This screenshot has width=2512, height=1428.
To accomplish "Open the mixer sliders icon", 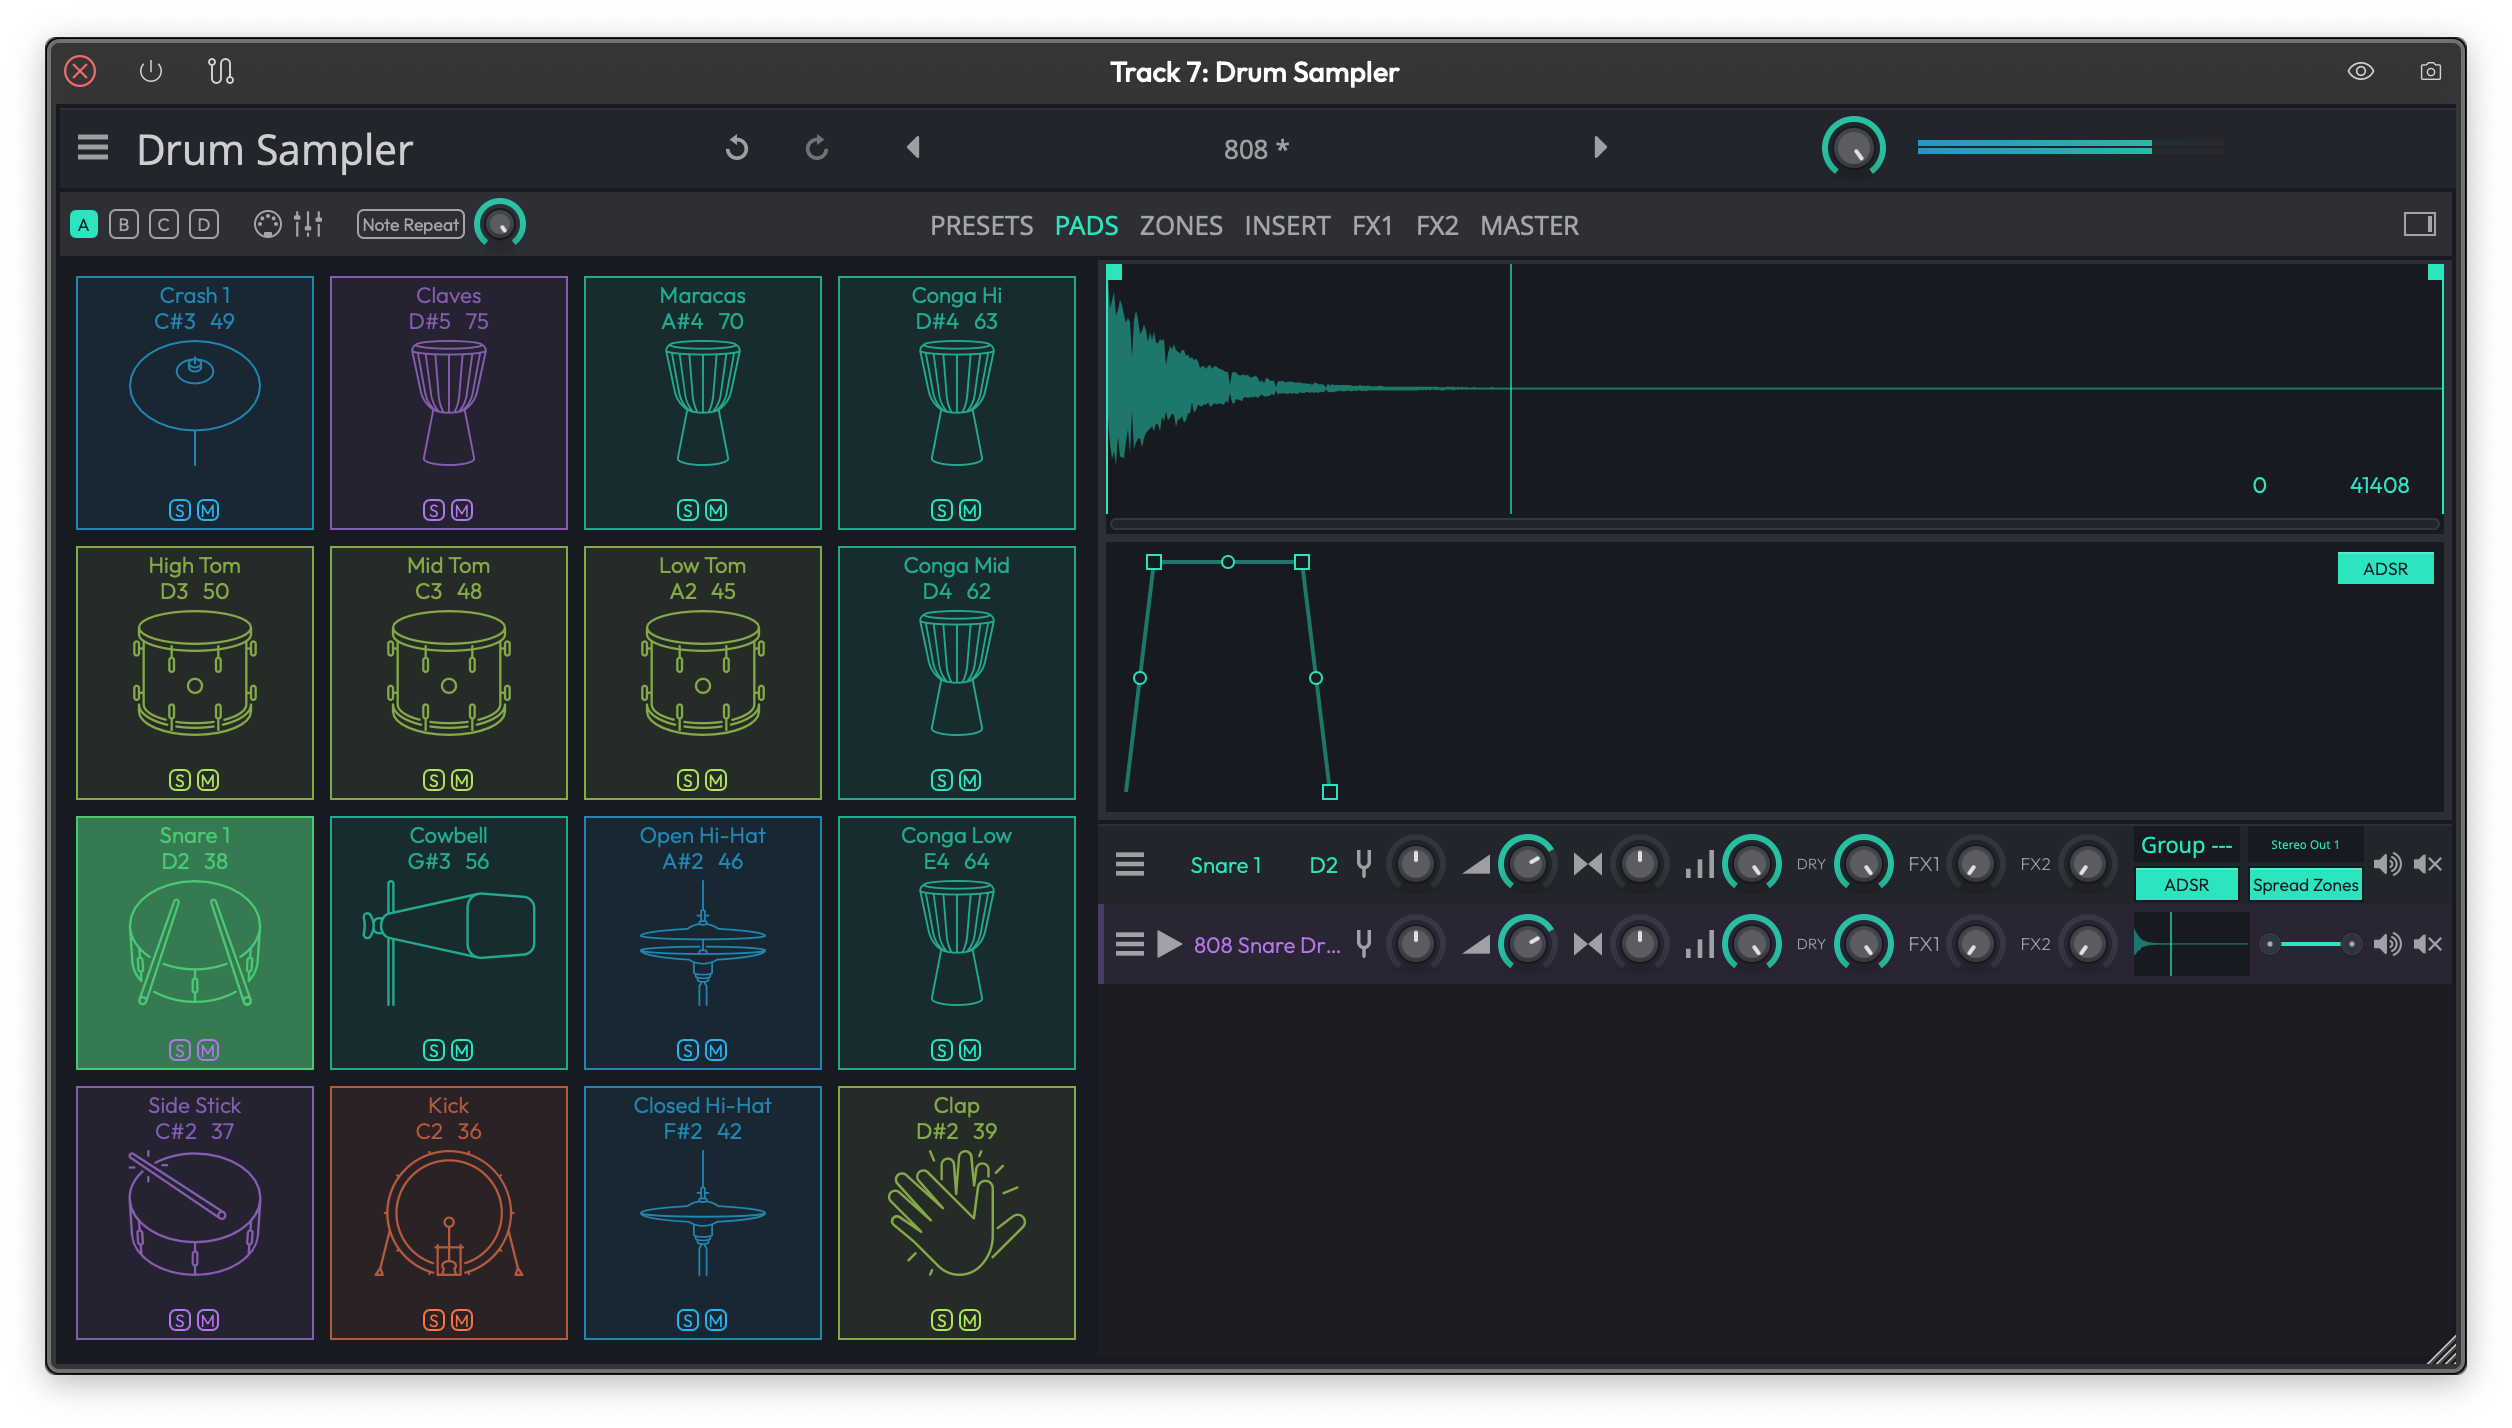I will pos(308,224).
